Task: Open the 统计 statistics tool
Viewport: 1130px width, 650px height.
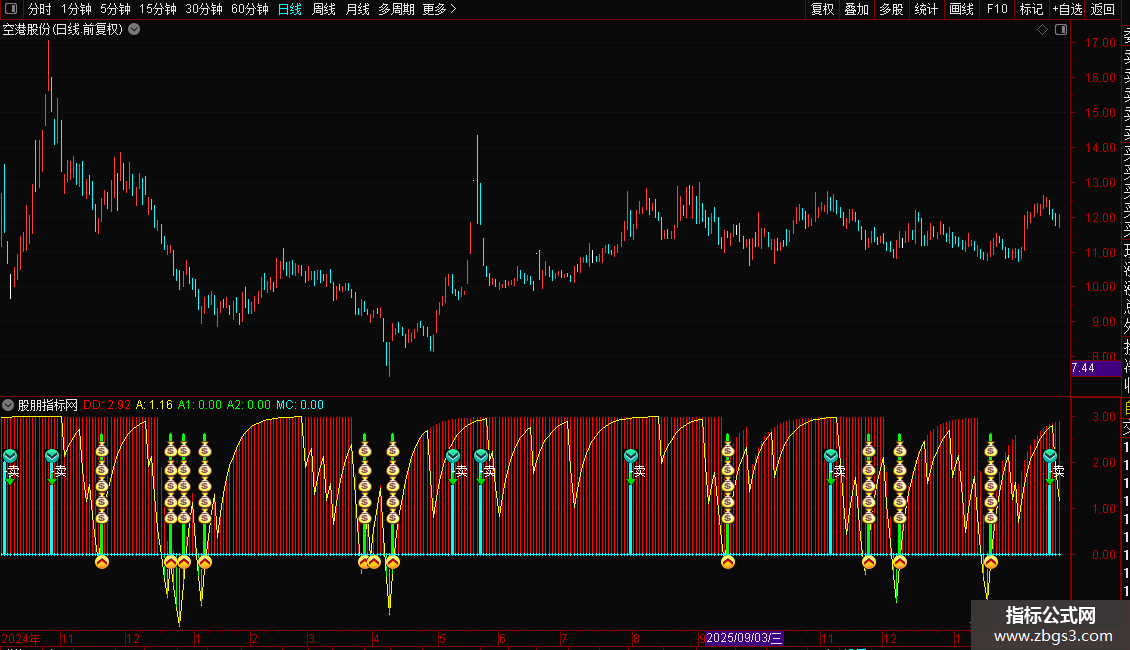Action: (926, 9)
